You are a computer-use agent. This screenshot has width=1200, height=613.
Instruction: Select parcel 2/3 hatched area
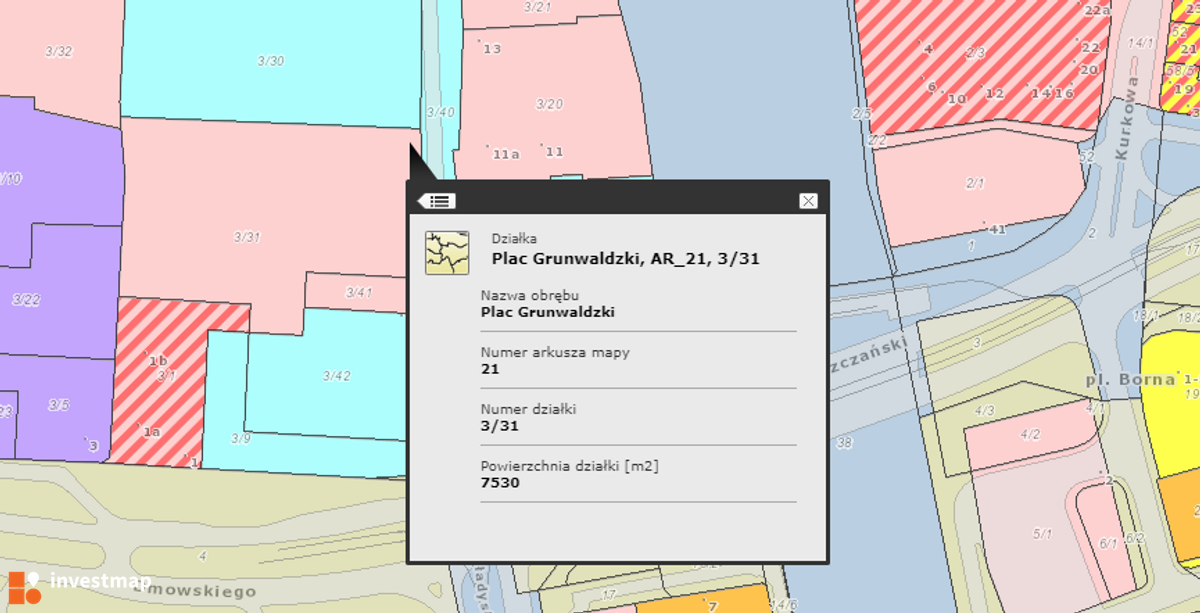pyautogui.click(x=975, y=53)
